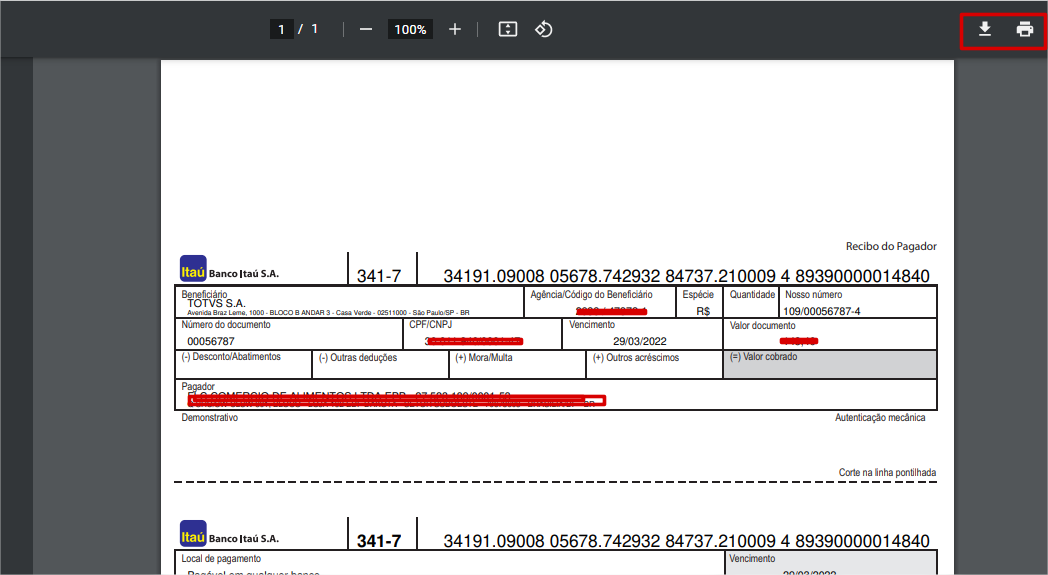The image size is (1048, 575).
Task: Select document number 00056787
Action: [211, 341]
